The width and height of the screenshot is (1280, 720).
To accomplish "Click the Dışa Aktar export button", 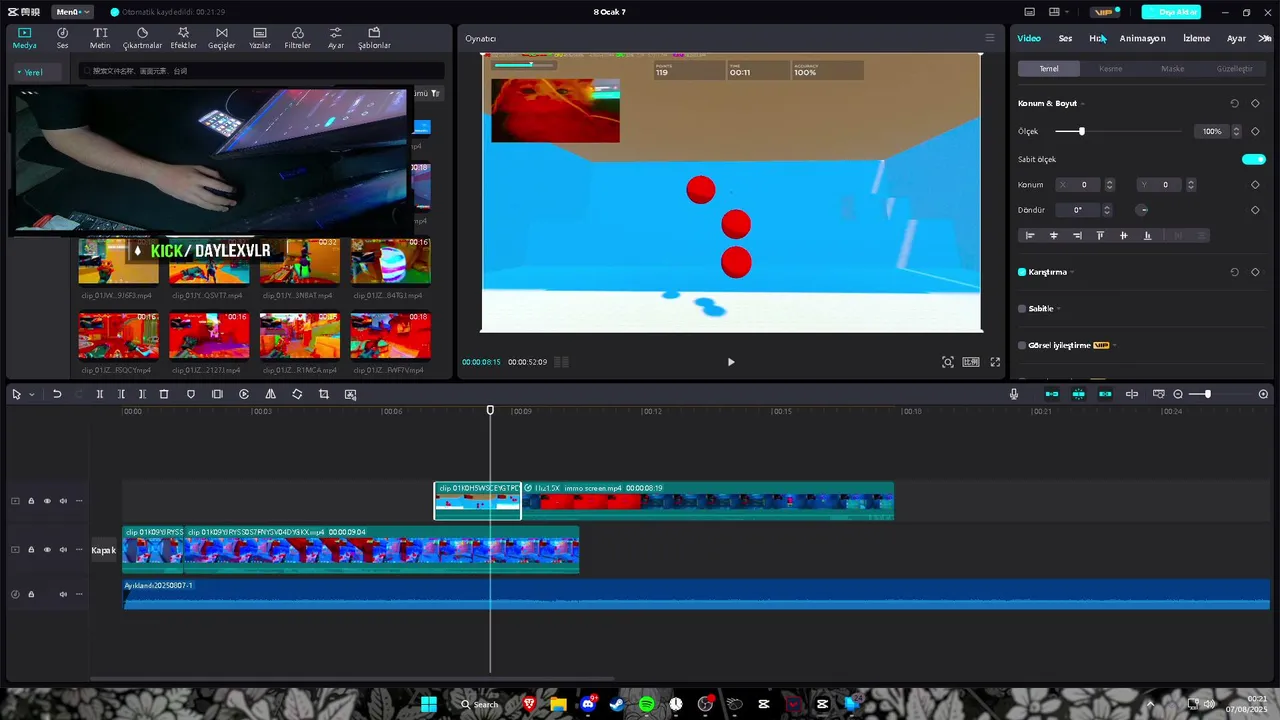I will click(x=1171, y=12).
